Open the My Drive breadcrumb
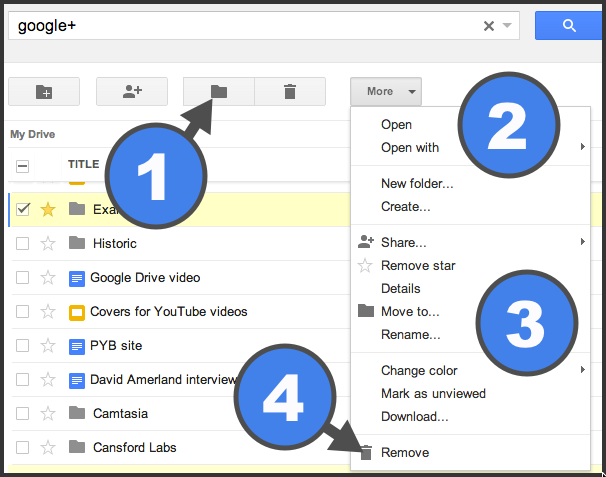Image resolution: width=606 pixels, height=477 pixels. (32, 134)
